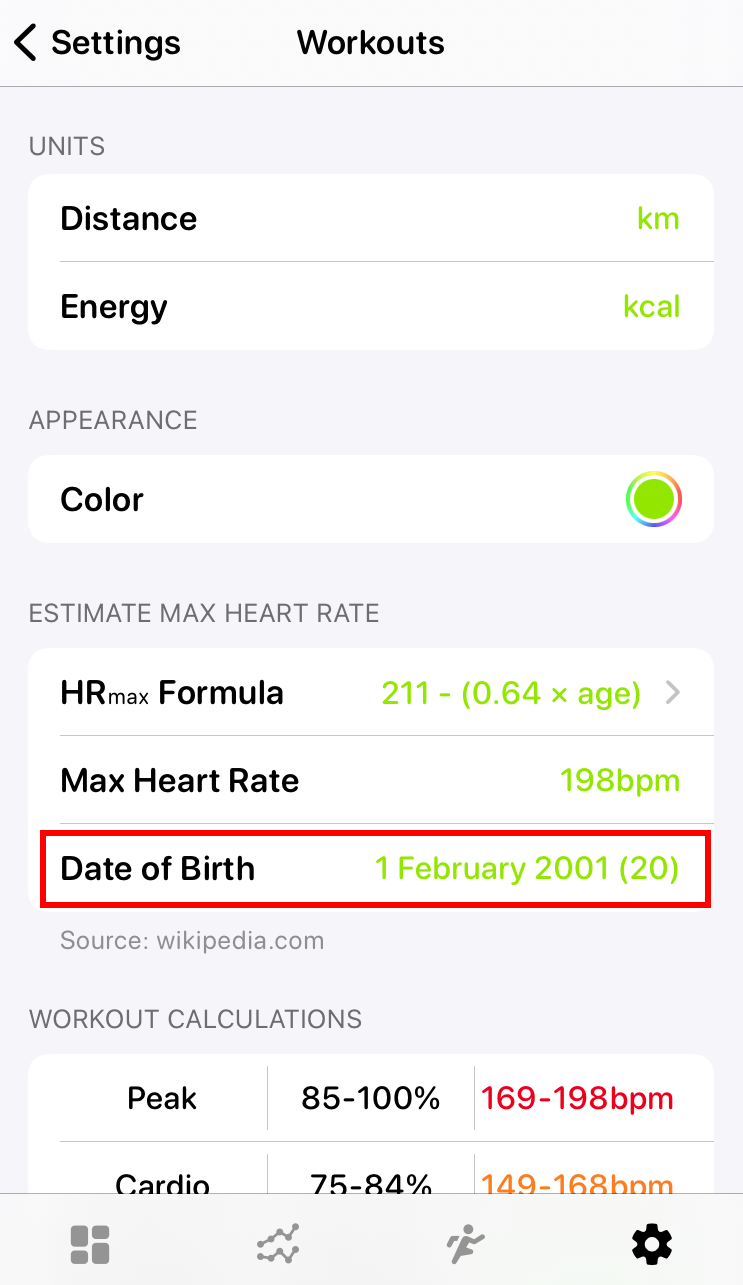Open the 211 - (0.64 × age) formula selector

tap(511, 692)
